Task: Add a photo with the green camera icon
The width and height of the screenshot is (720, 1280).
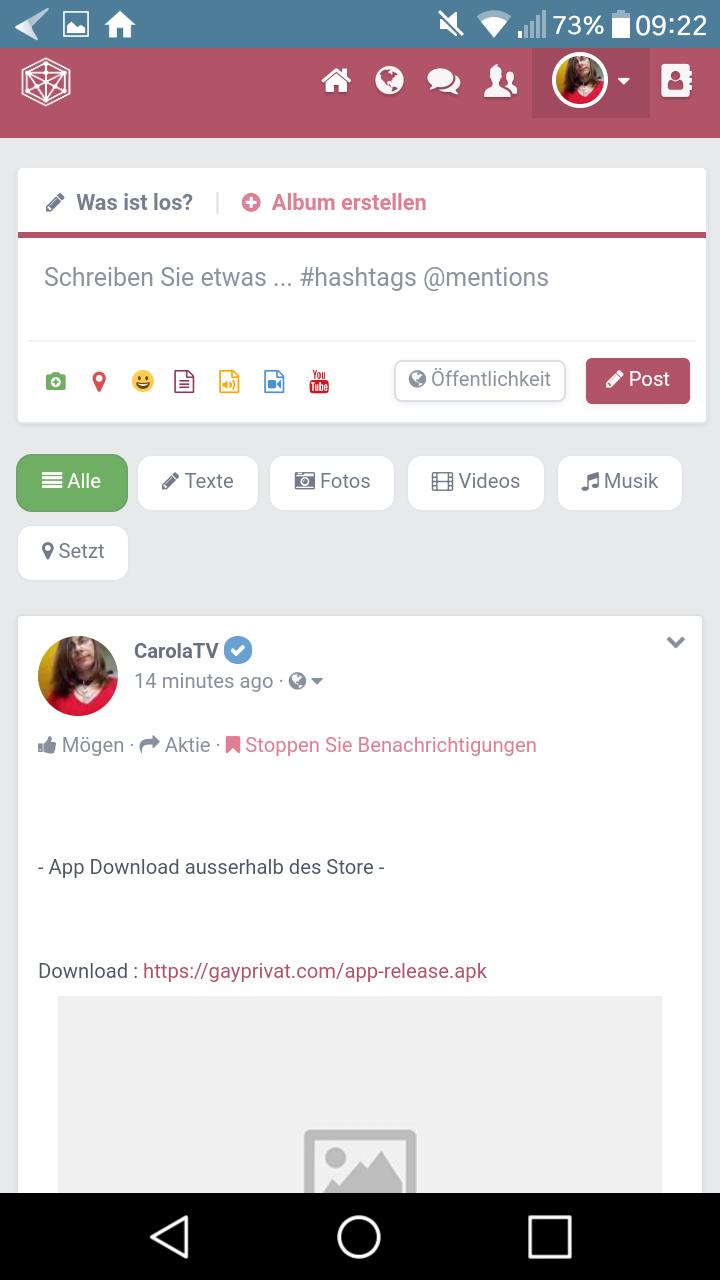Action: (x=56, y=381)
